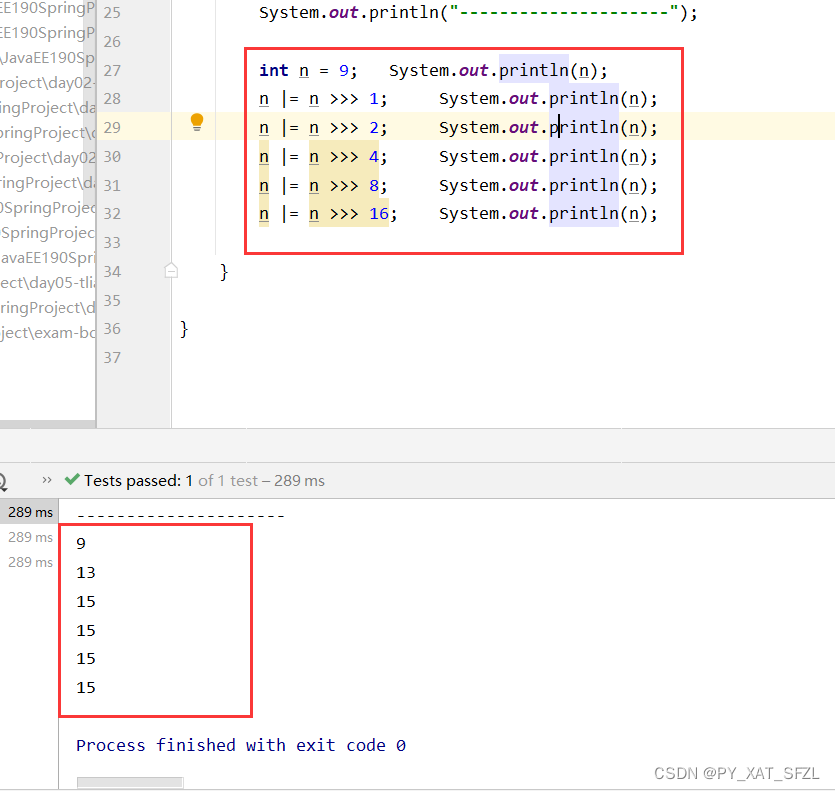Click the dashed separator line in the console output
This screenshot has height=791, width=835.
tap(181, 516)
